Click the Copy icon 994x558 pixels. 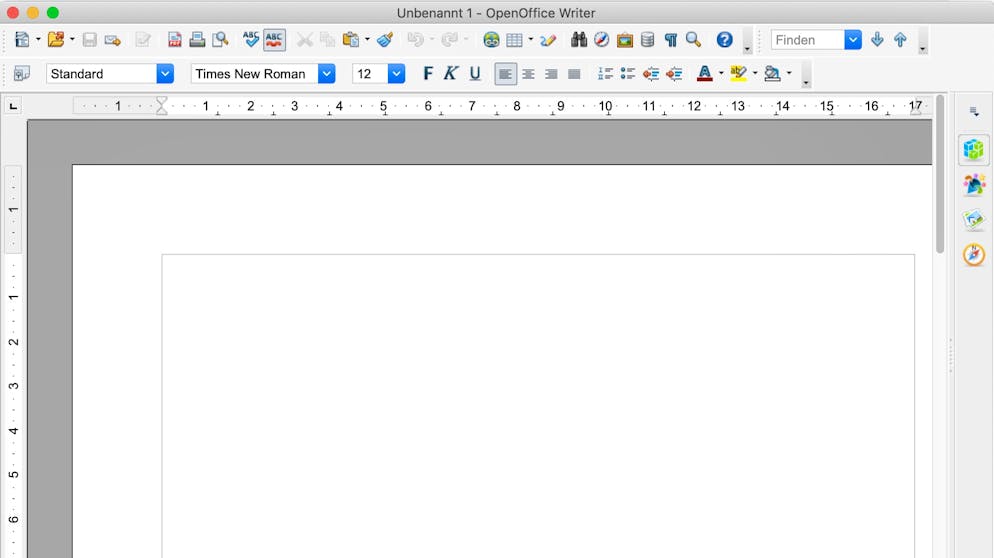click(327, 40)
